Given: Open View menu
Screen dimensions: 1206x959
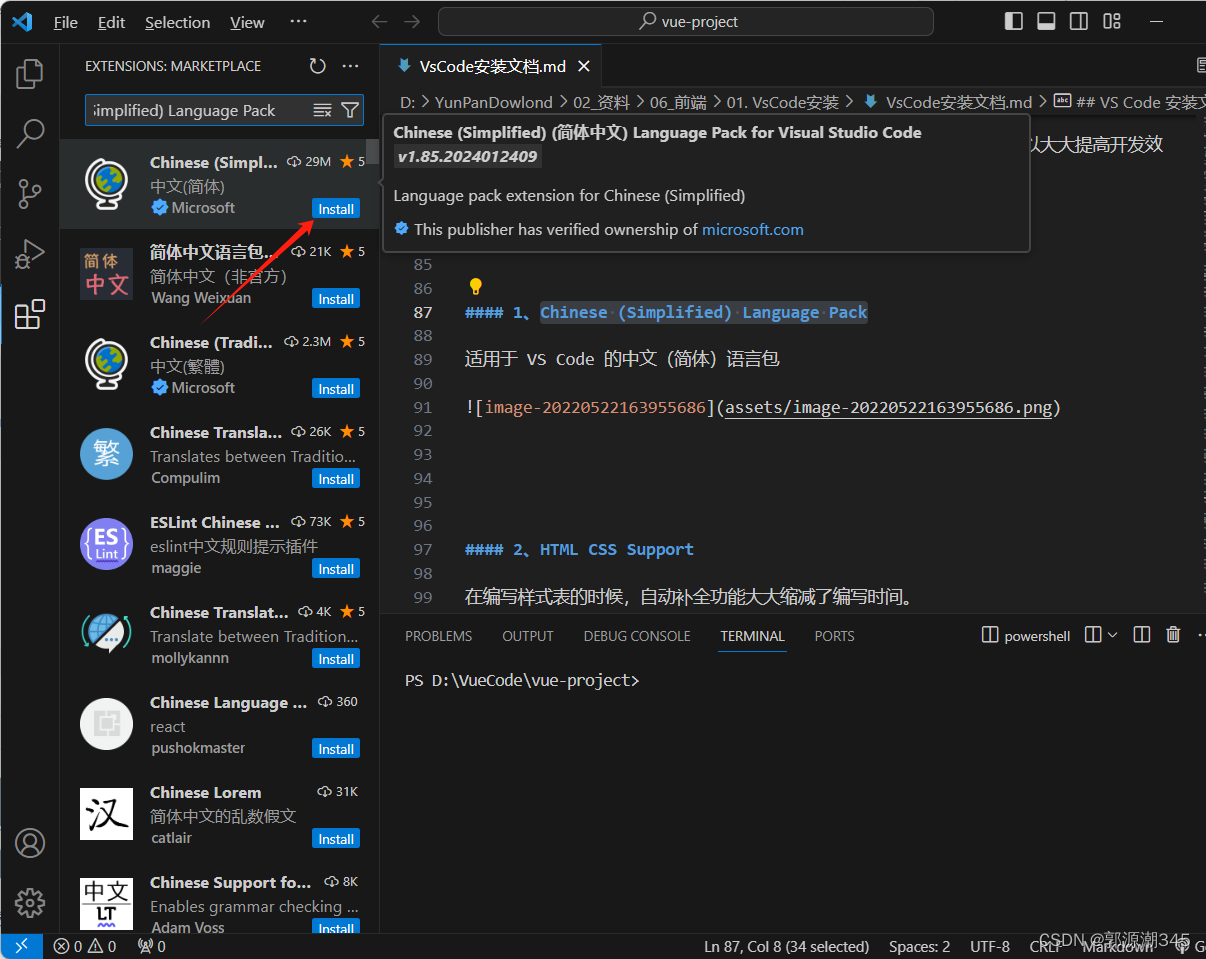Looking at the screenshot, I should [x=247, y=22].
